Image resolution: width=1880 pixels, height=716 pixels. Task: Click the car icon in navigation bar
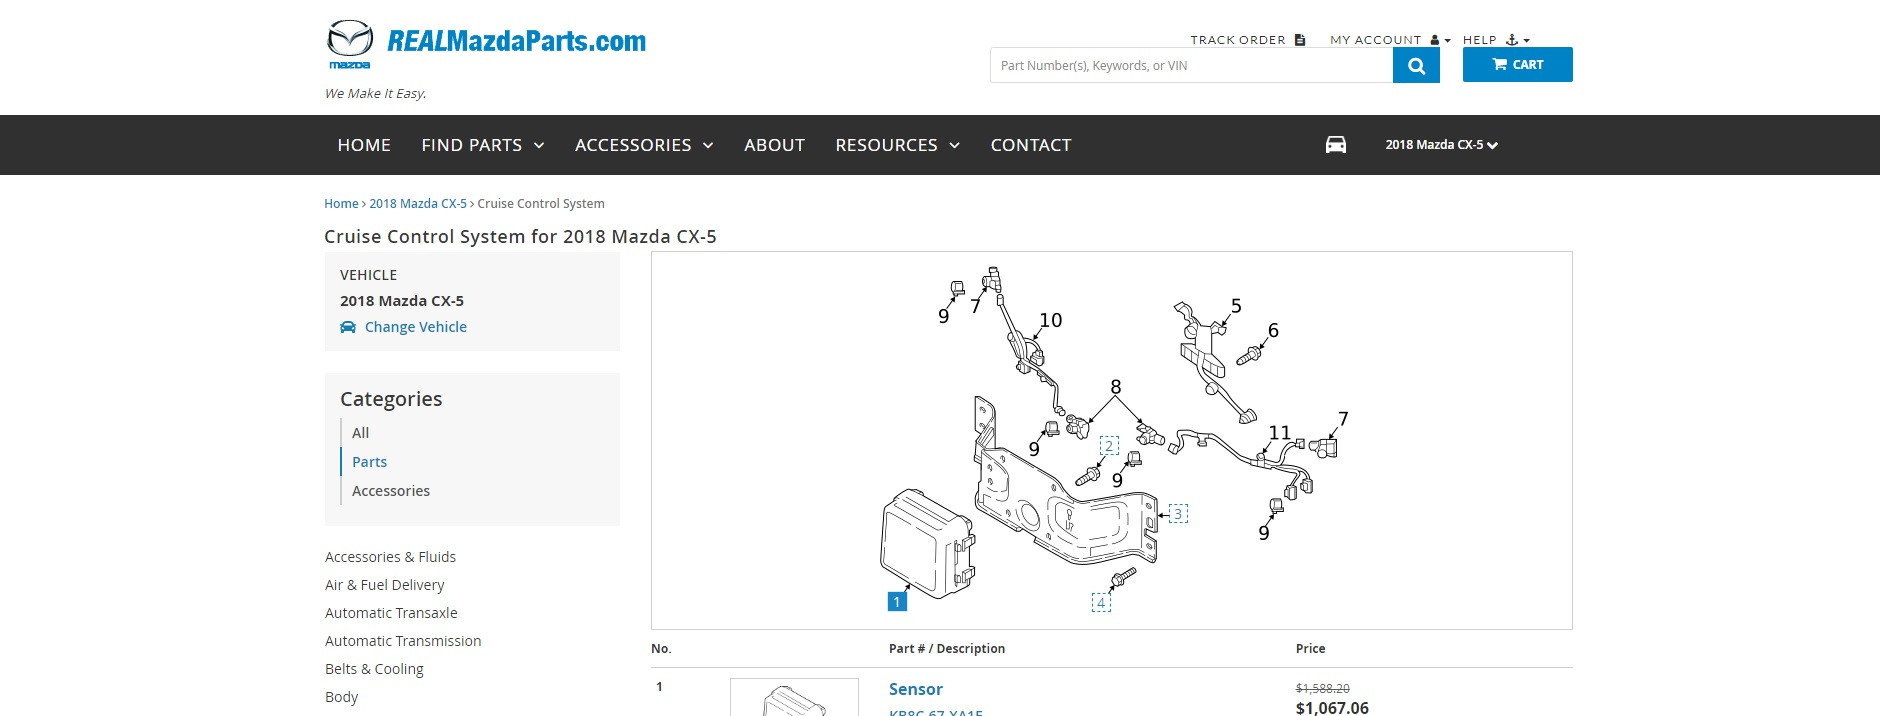[1336, 145]
